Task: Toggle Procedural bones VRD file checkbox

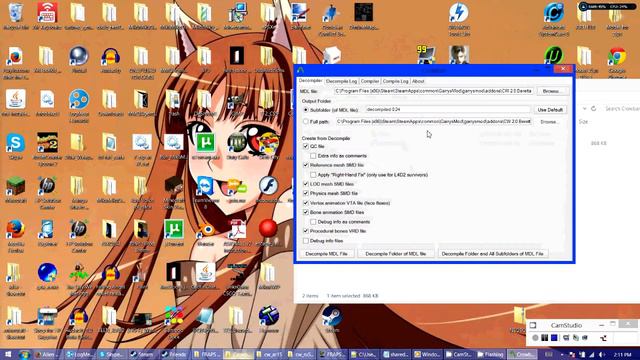Action: [x=306, y=231]
